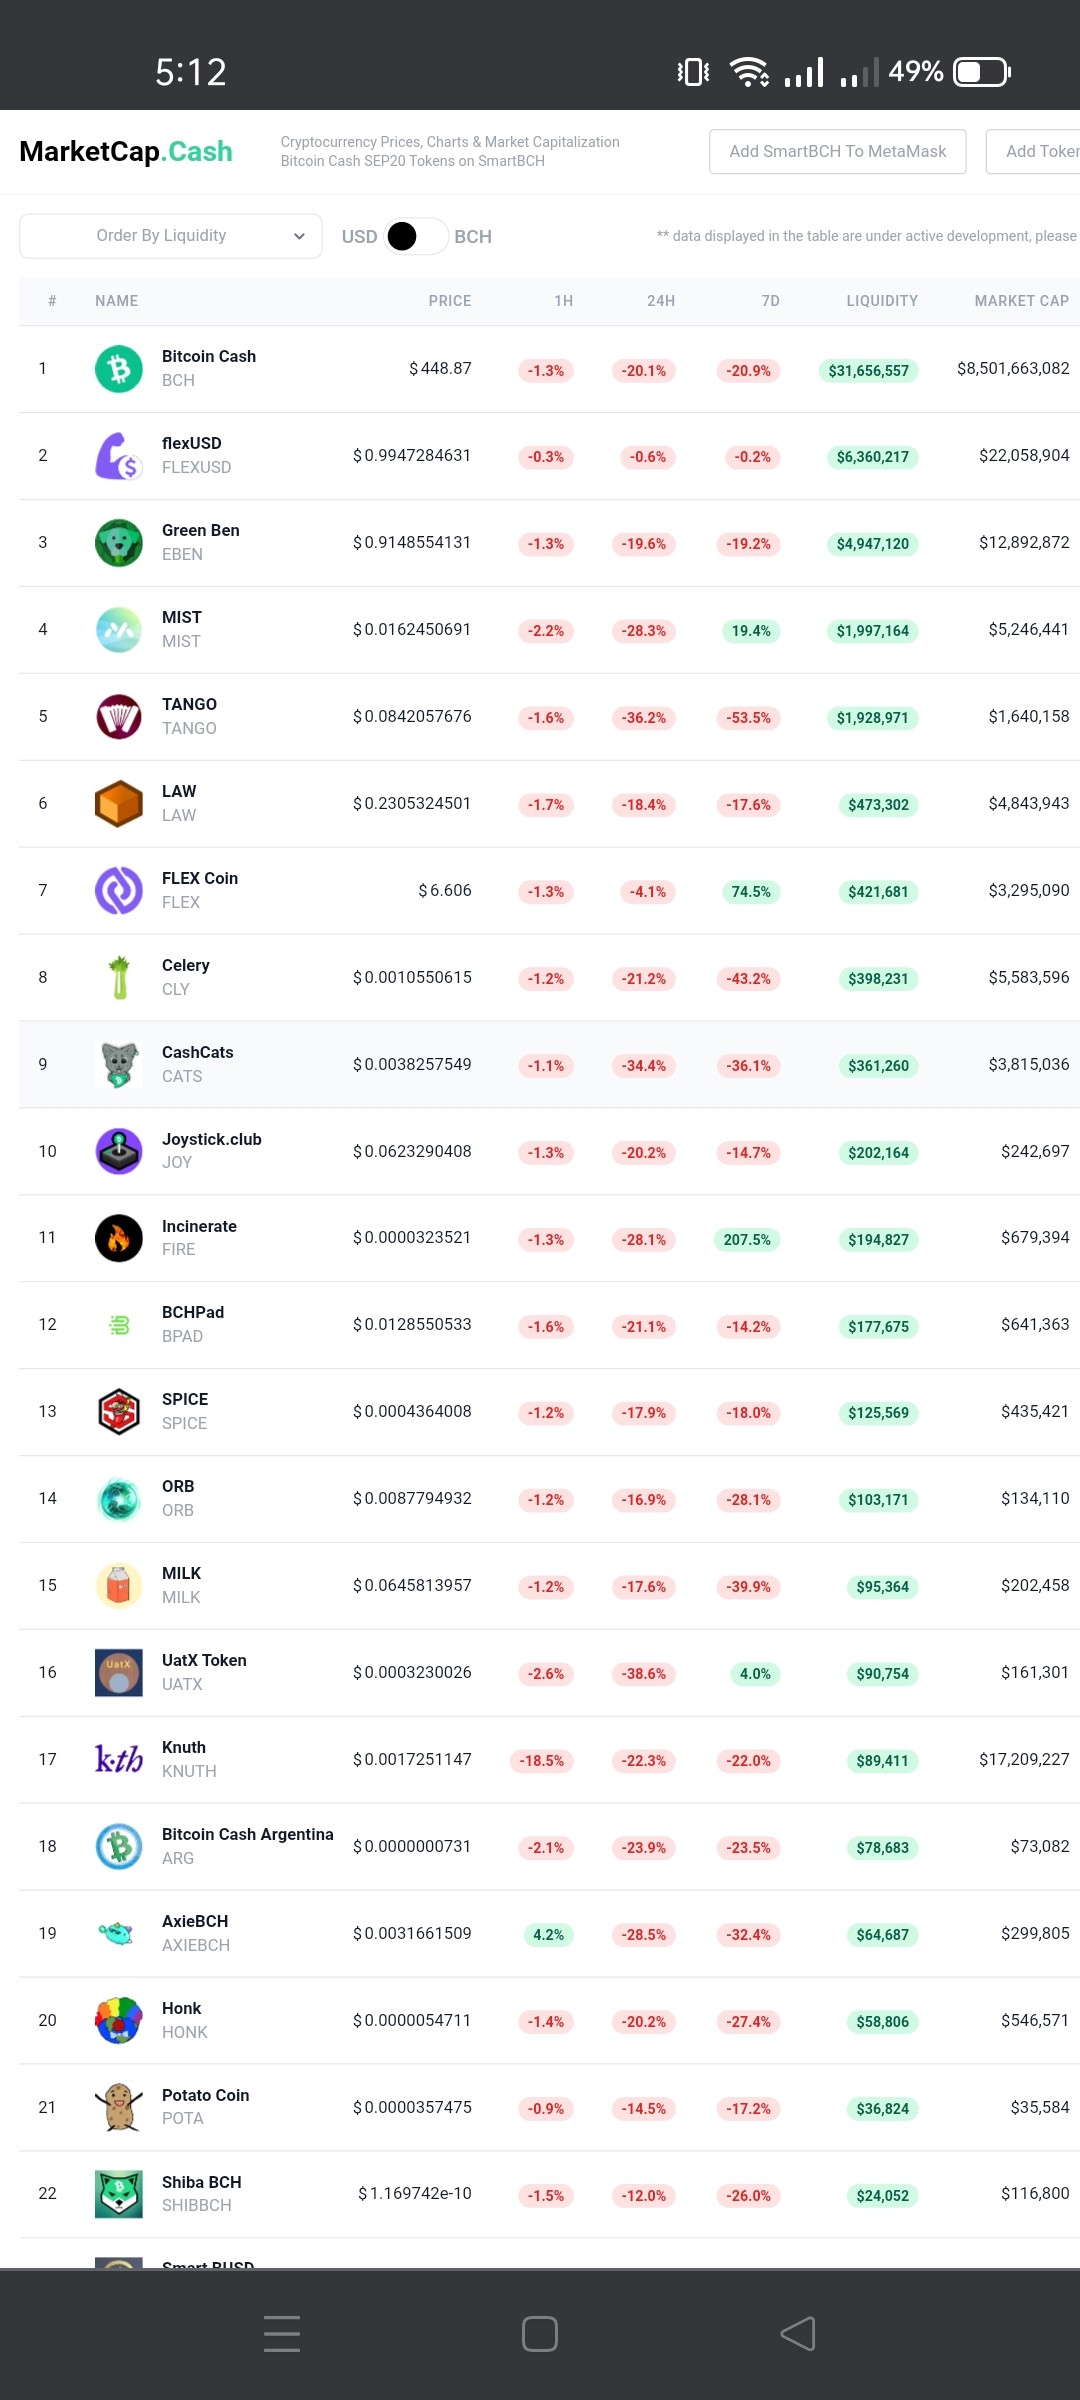Screen dimensions: 1080x2400
Task: Open the Incinerate fire icon
Action: (119, 1238)
